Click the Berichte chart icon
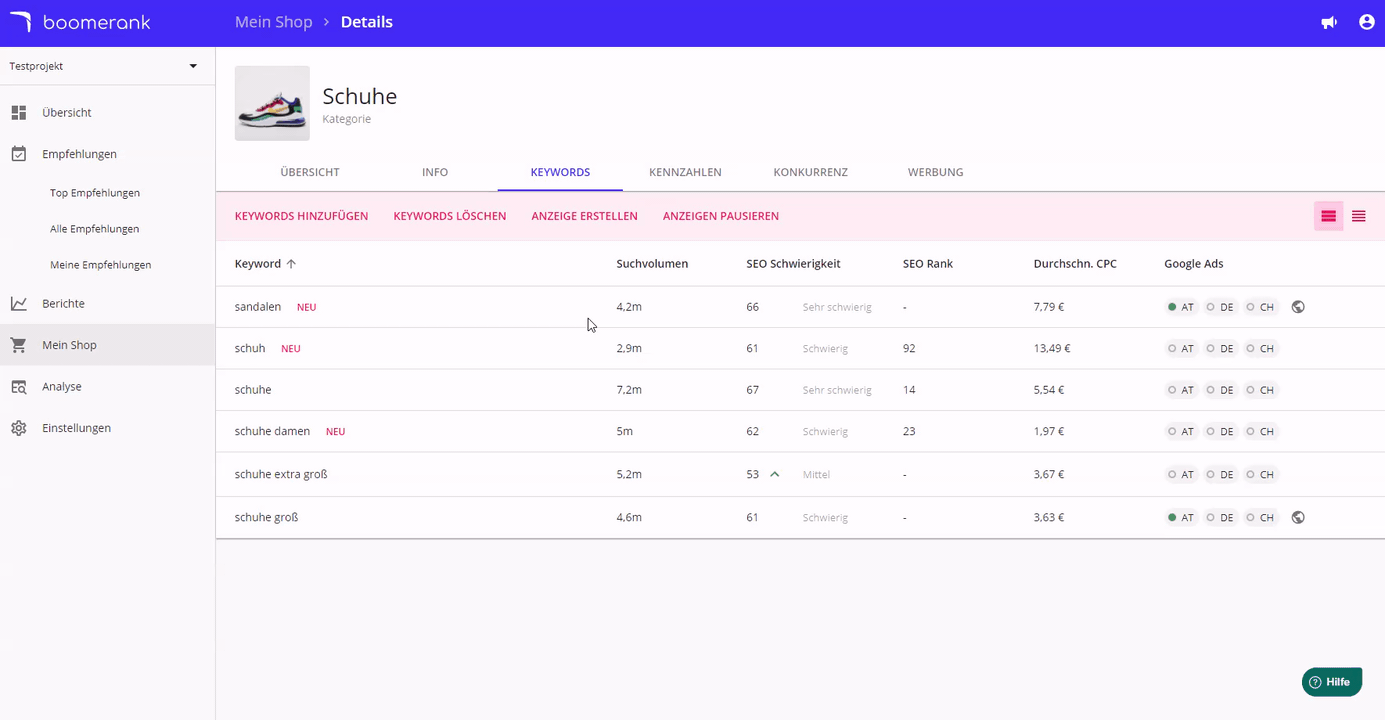1385x720 pixels. [x=19, y=303]
